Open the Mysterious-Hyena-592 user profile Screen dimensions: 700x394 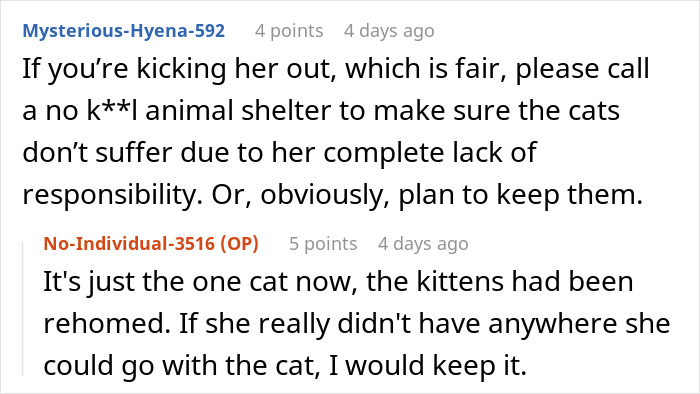pos(124,31)
